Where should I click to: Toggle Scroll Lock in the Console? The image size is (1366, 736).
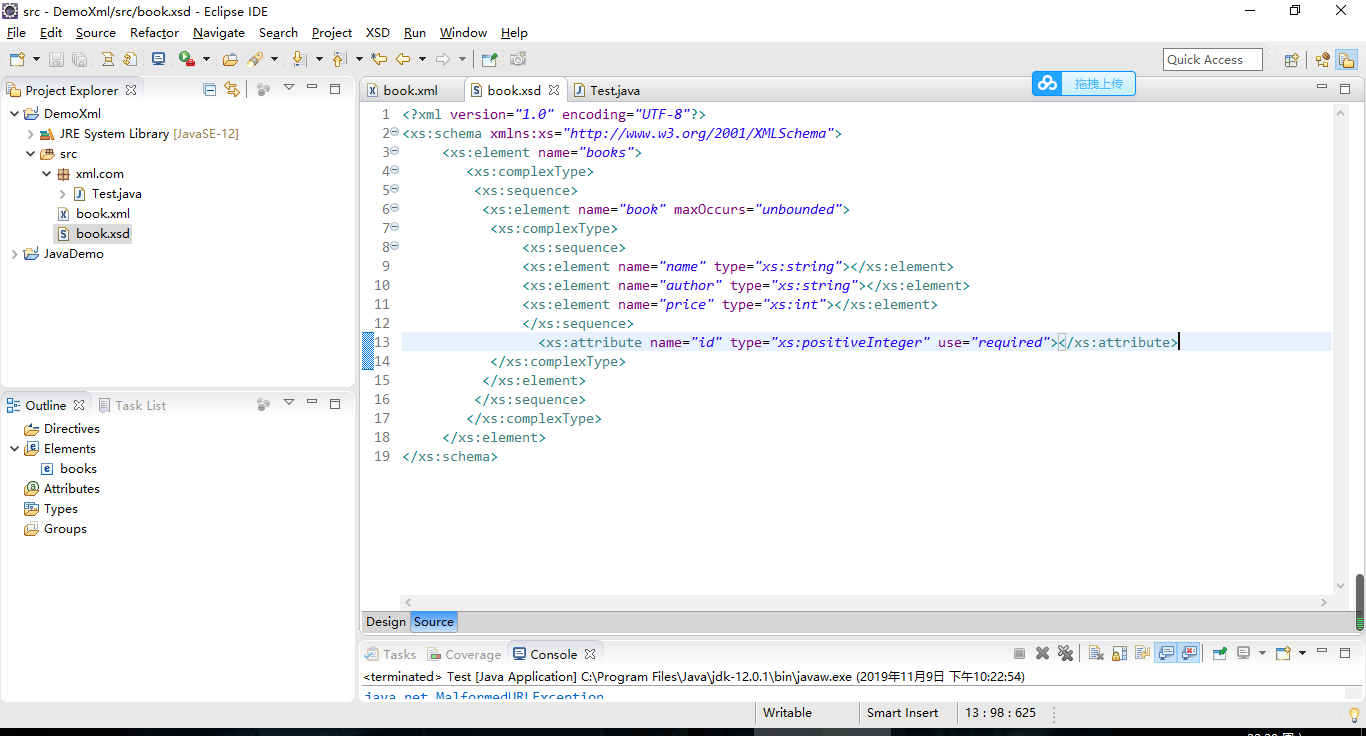pos(1119,653)
